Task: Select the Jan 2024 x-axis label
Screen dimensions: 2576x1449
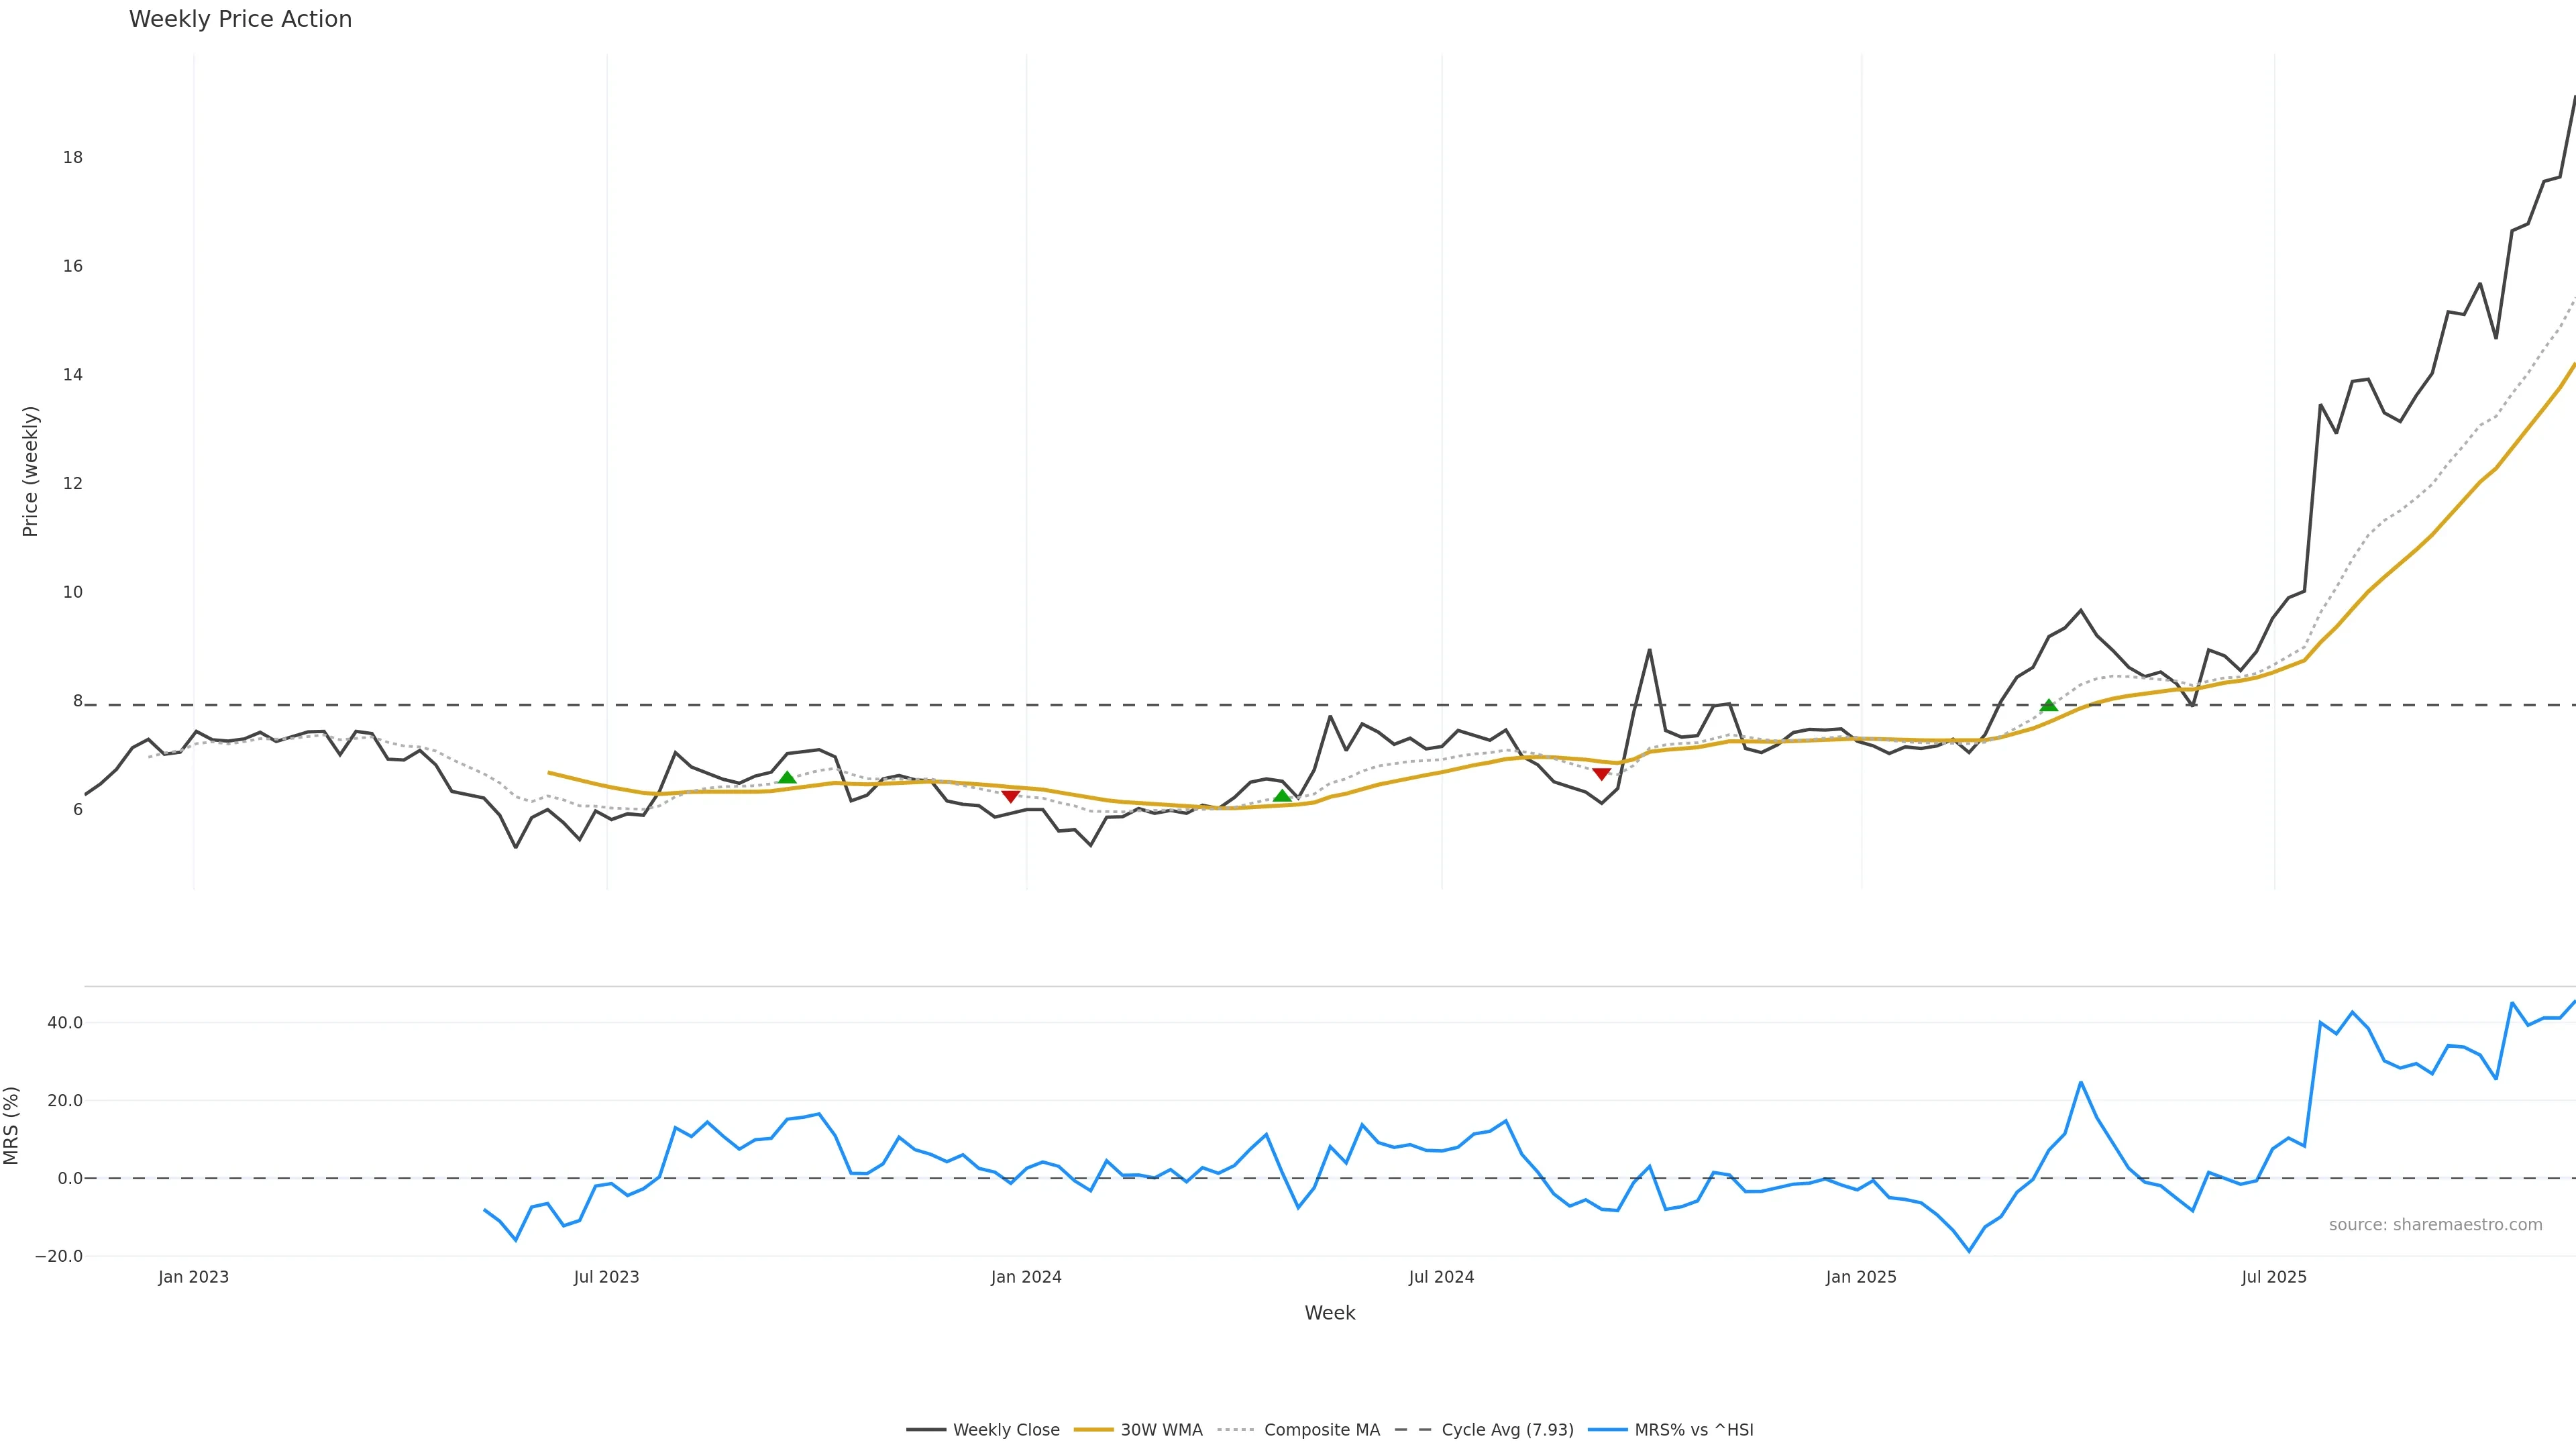Action: click(1026, 1277)
